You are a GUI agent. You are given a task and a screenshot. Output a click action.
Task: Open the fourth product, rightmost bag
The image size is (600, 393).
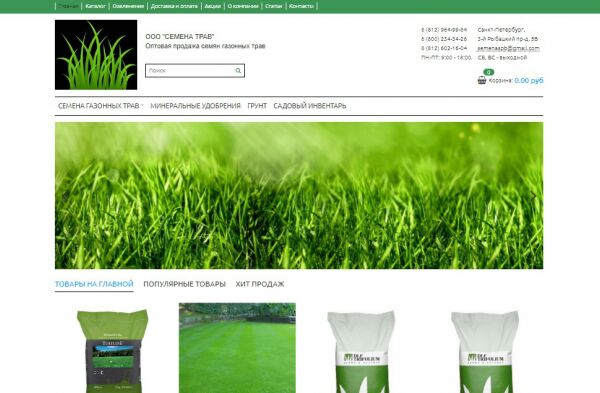[485, 352]
